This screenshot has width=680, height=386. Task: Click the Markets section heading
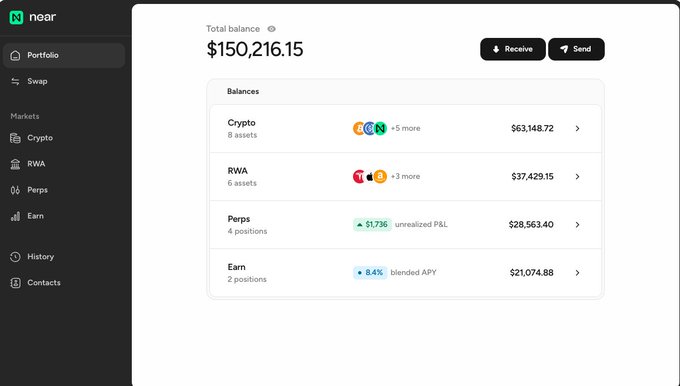pos(25,116)
